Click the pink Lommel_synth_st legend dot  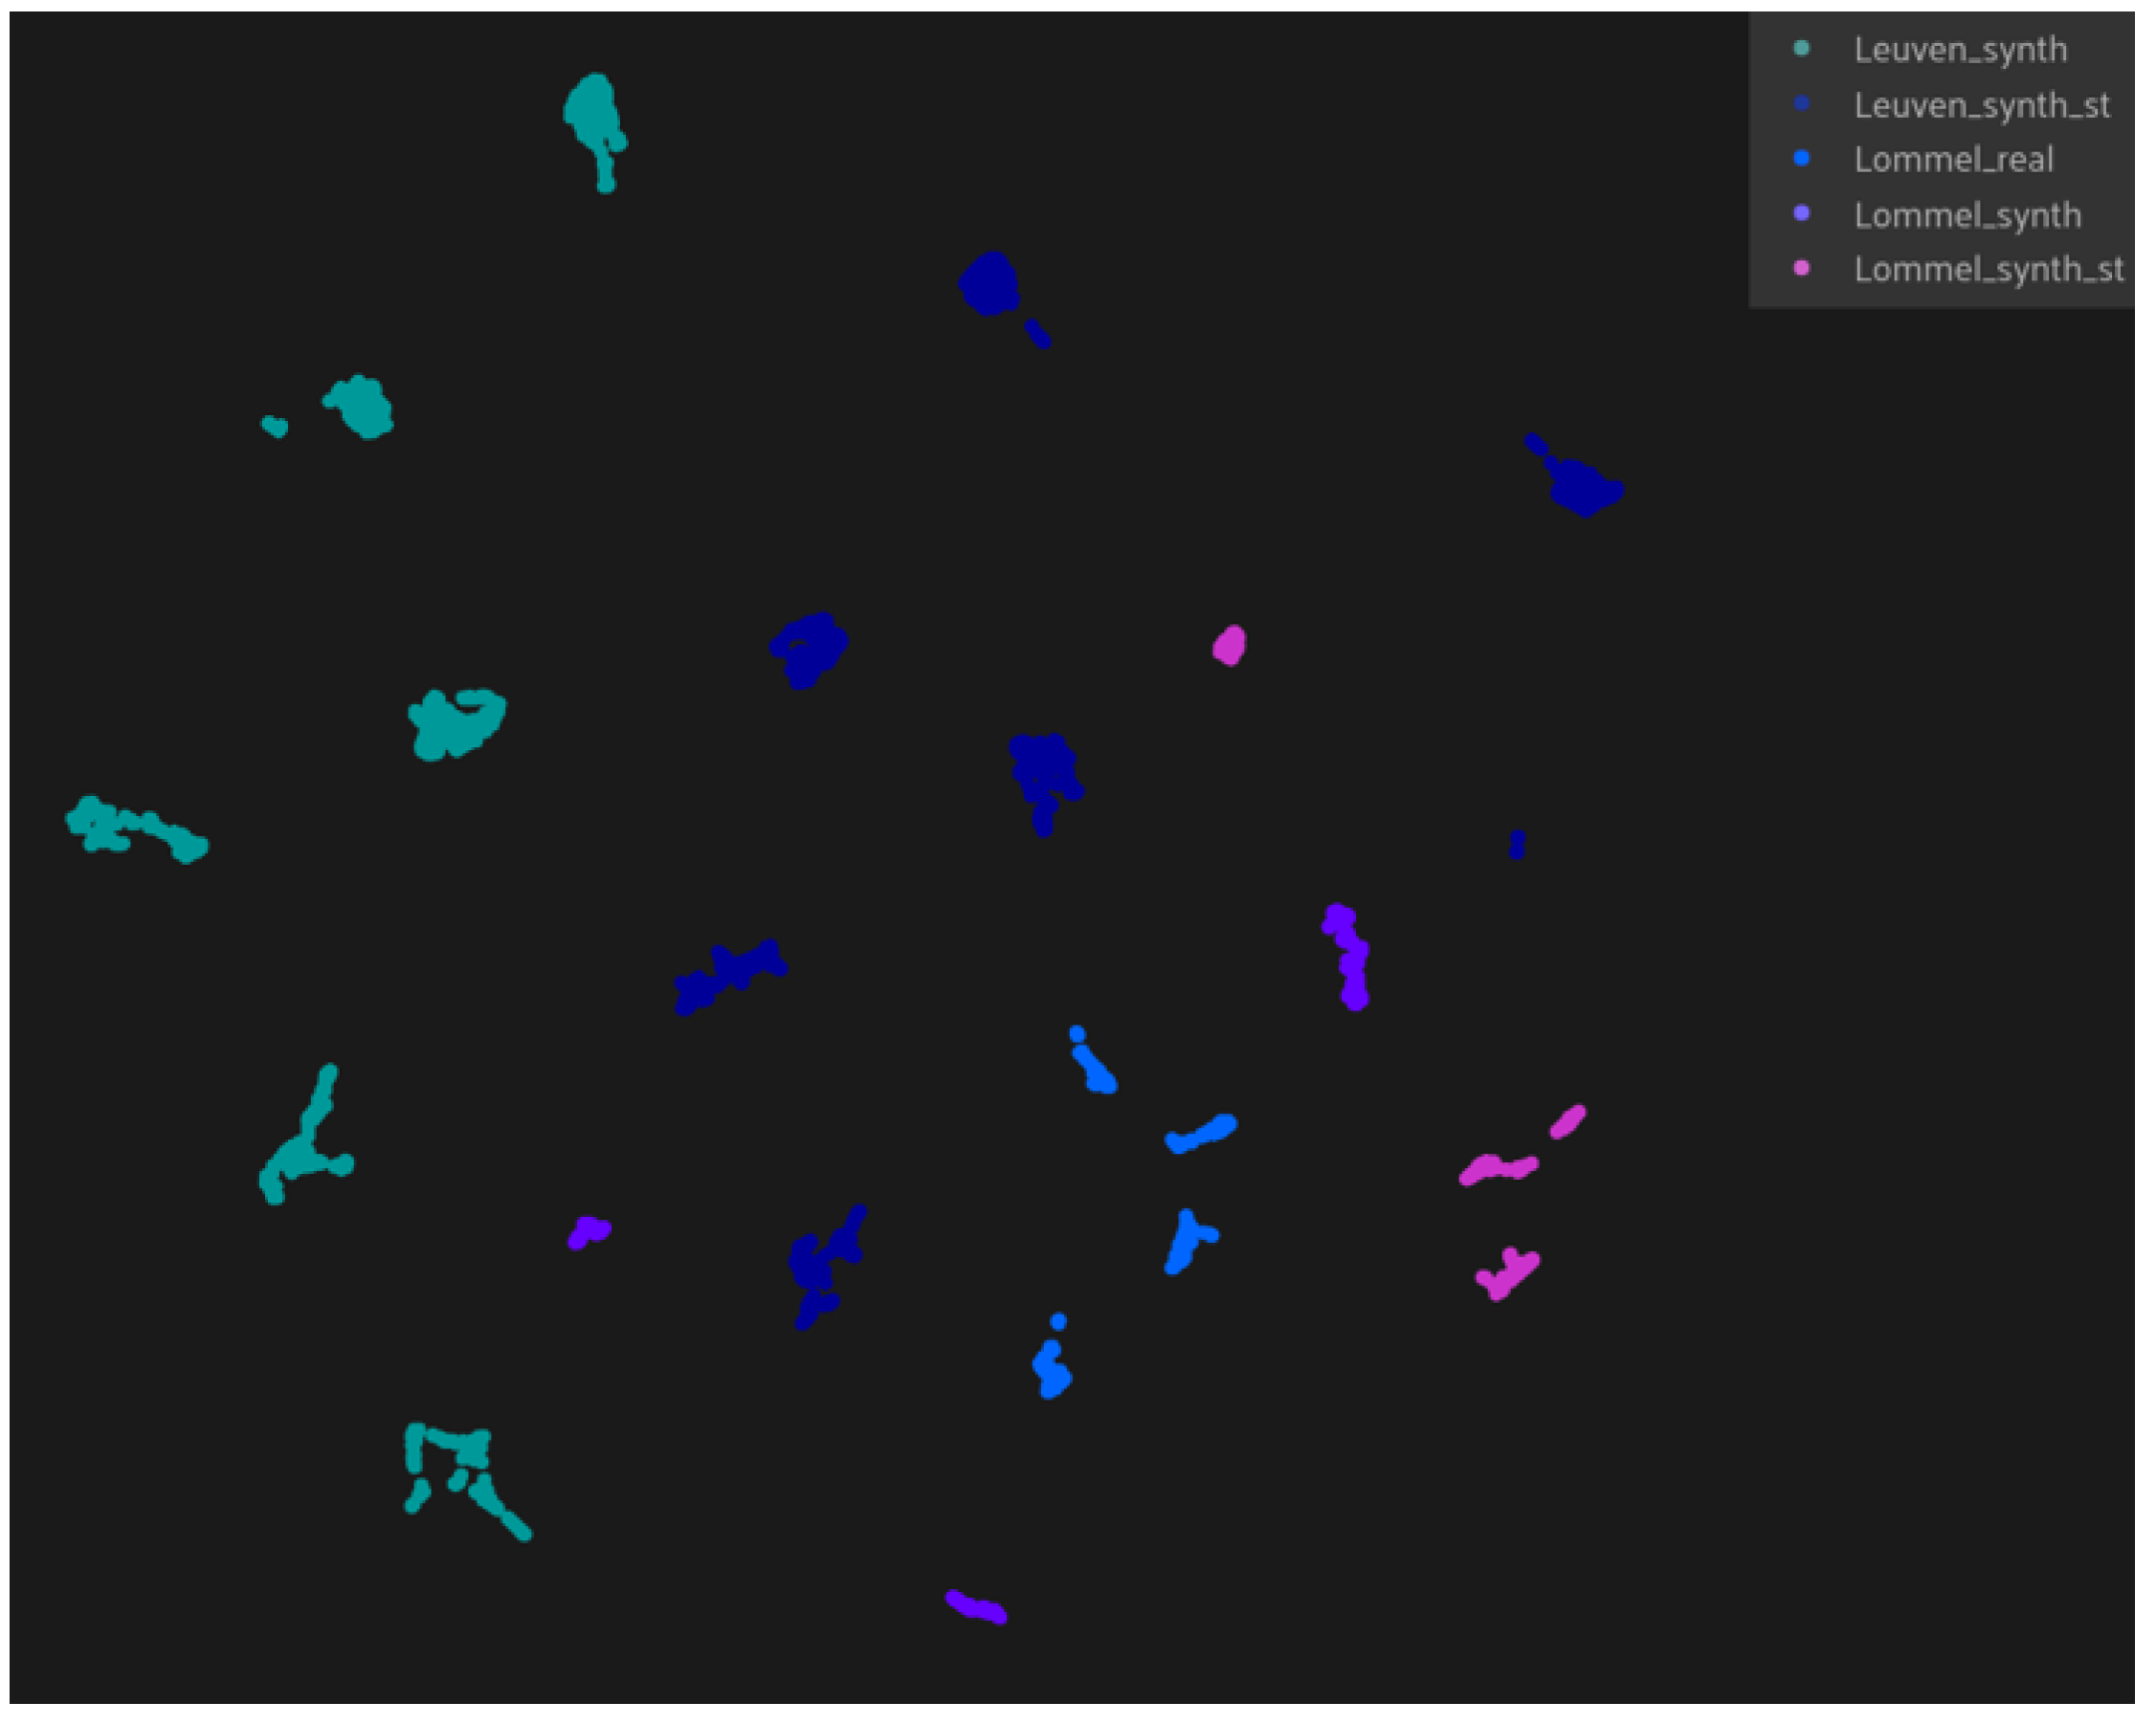pos(1801,268)
